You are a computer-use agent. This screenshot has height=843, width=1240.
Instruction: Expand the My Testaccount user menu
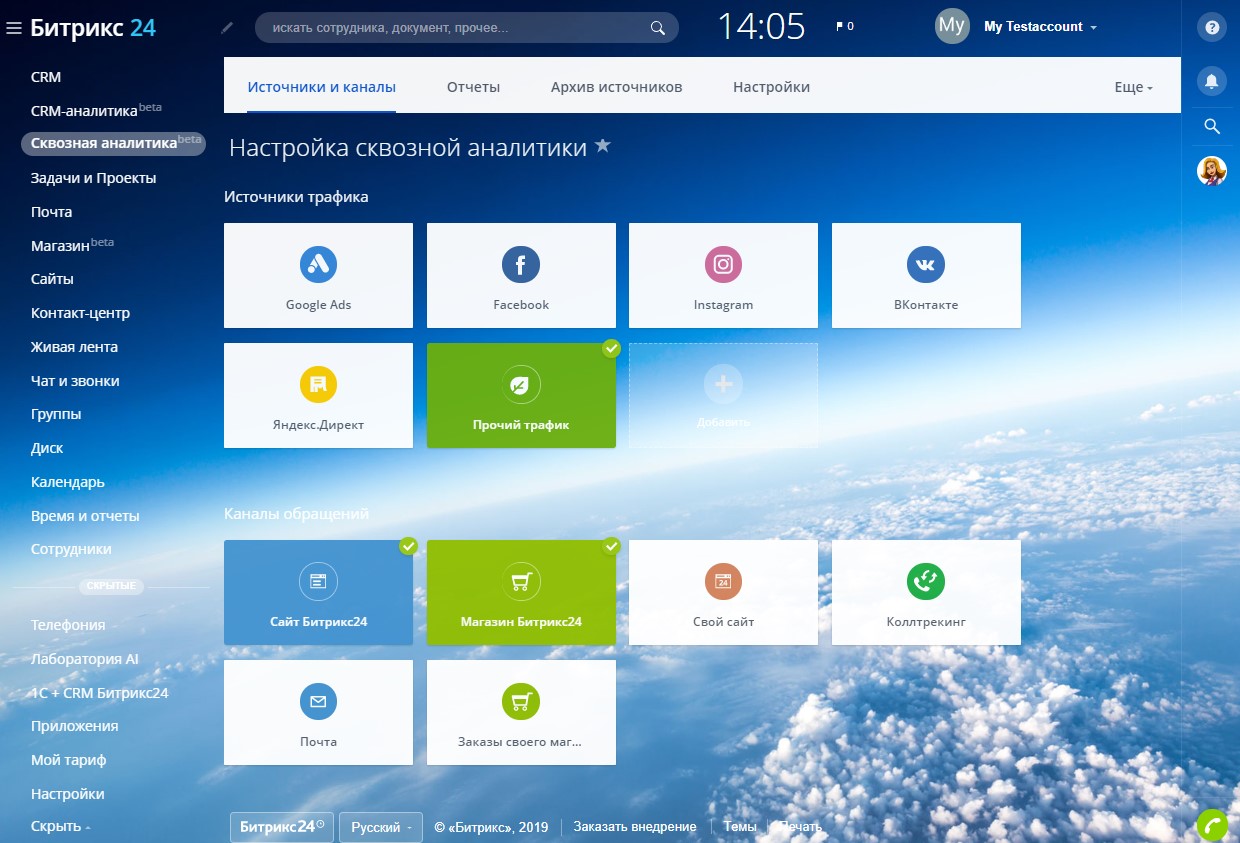(1040, 27)
